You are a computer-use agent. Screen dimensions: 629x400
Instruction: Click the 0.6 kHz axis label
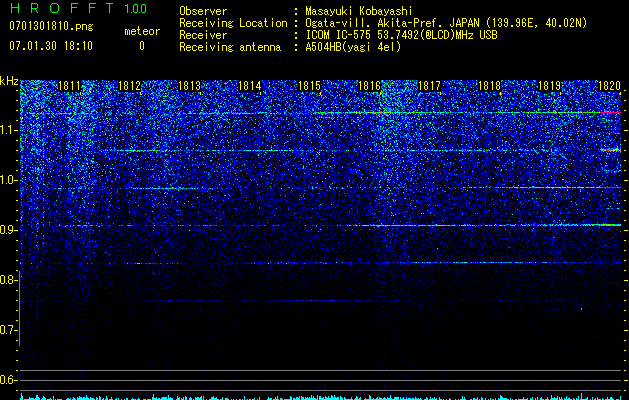click(8, 380)
